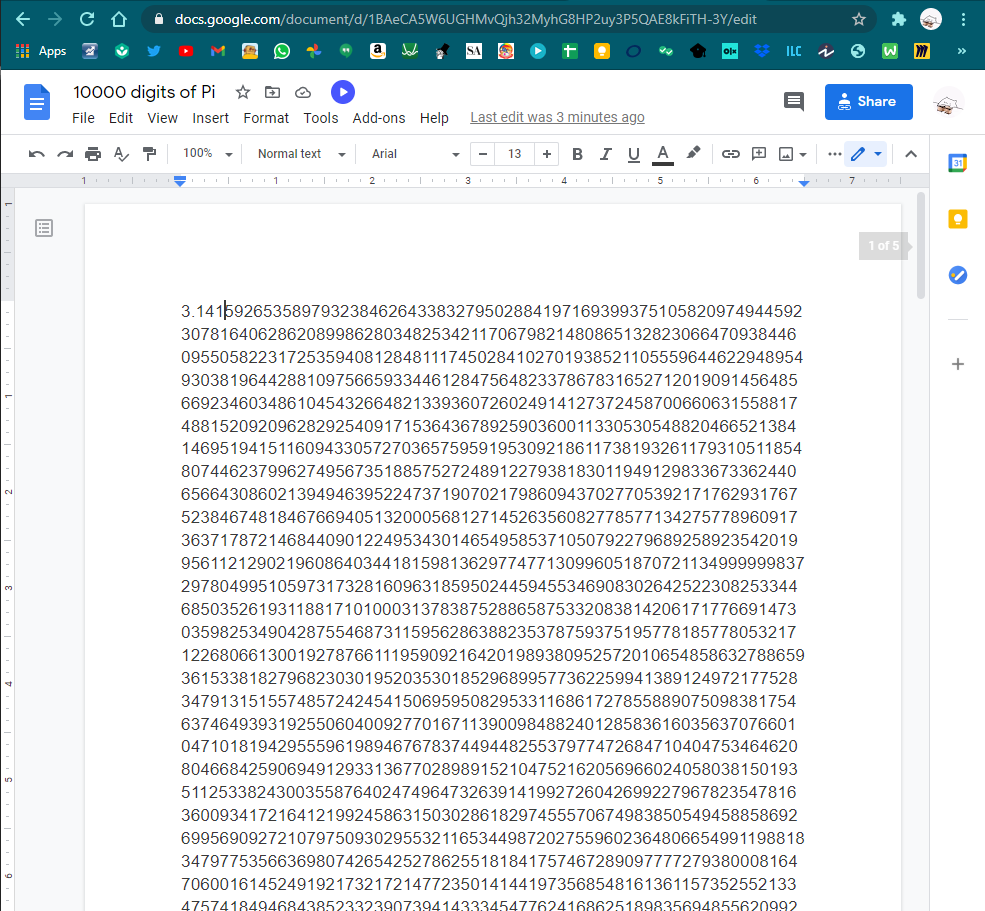Open the More toolbar options ellipsis
This screenshot has height=911, width=985.
point(834,154)
